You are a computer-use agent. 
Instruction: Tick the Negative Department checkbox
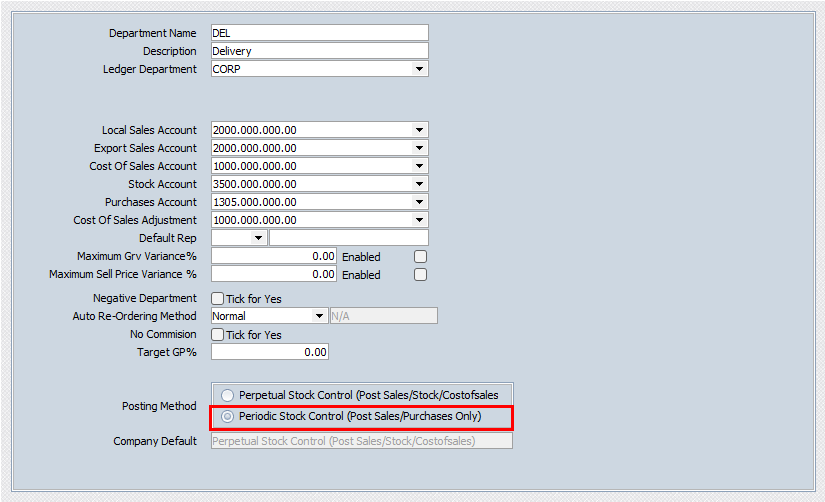pos(218,298)
